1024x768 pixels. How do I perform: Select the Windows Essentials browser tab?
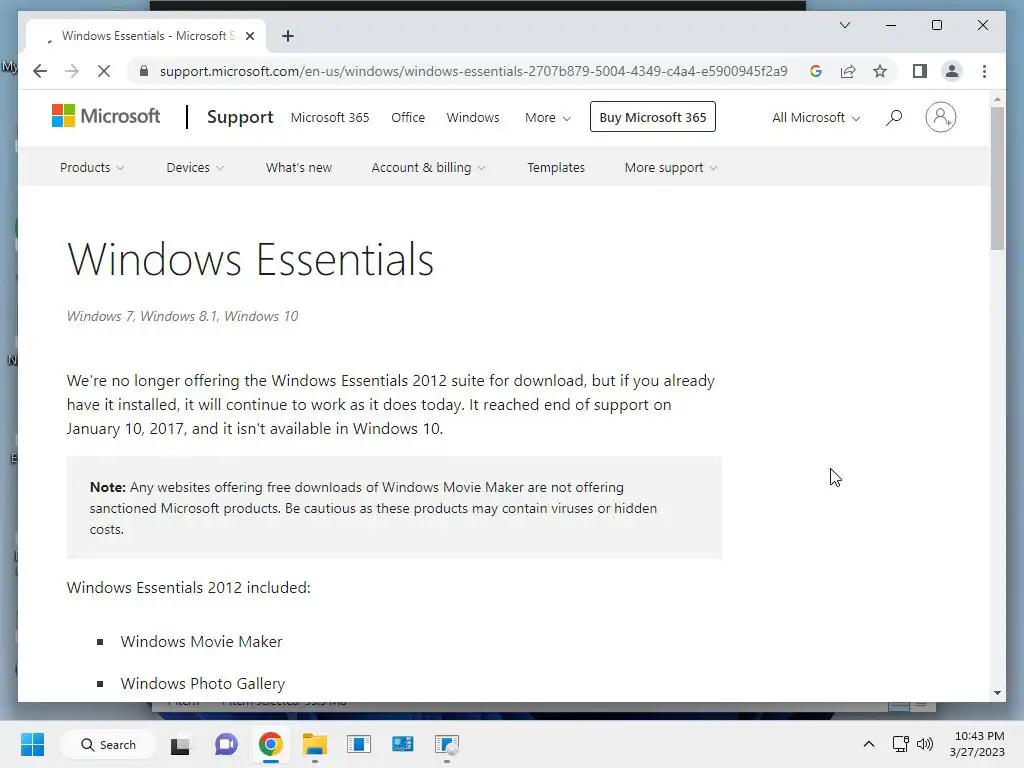tap(146, 36)
